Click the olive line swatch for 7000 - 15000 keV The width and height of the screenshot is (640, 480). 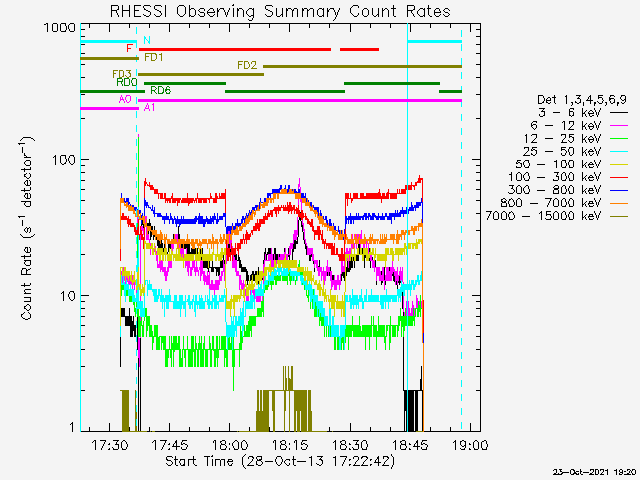click(619, 216)
